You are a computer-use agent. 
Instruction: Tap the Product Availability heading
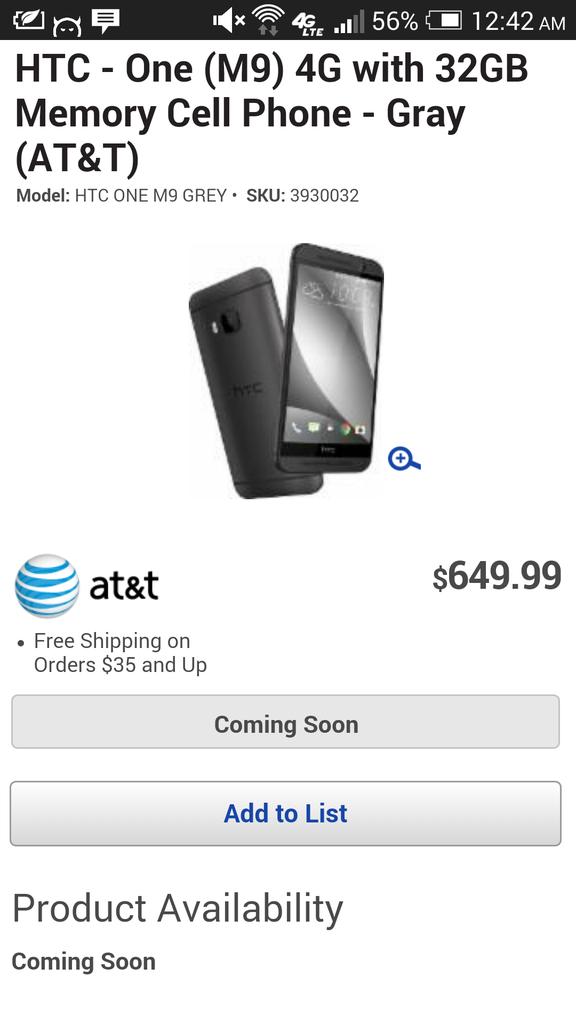(177, 908)
